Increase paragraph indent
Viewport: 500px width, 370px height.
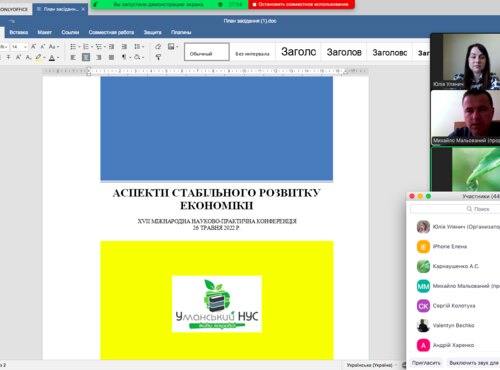(124, 47)
